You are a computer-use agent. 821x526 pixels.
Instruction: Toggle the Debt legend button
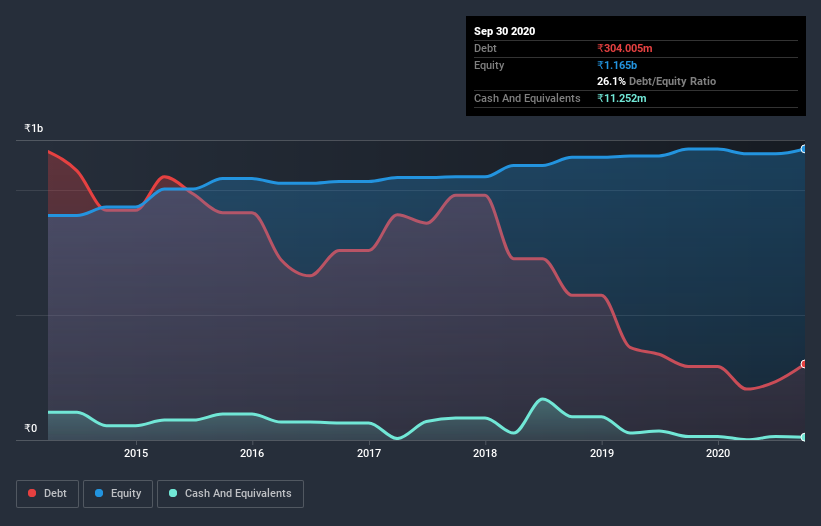pos(47,494)
